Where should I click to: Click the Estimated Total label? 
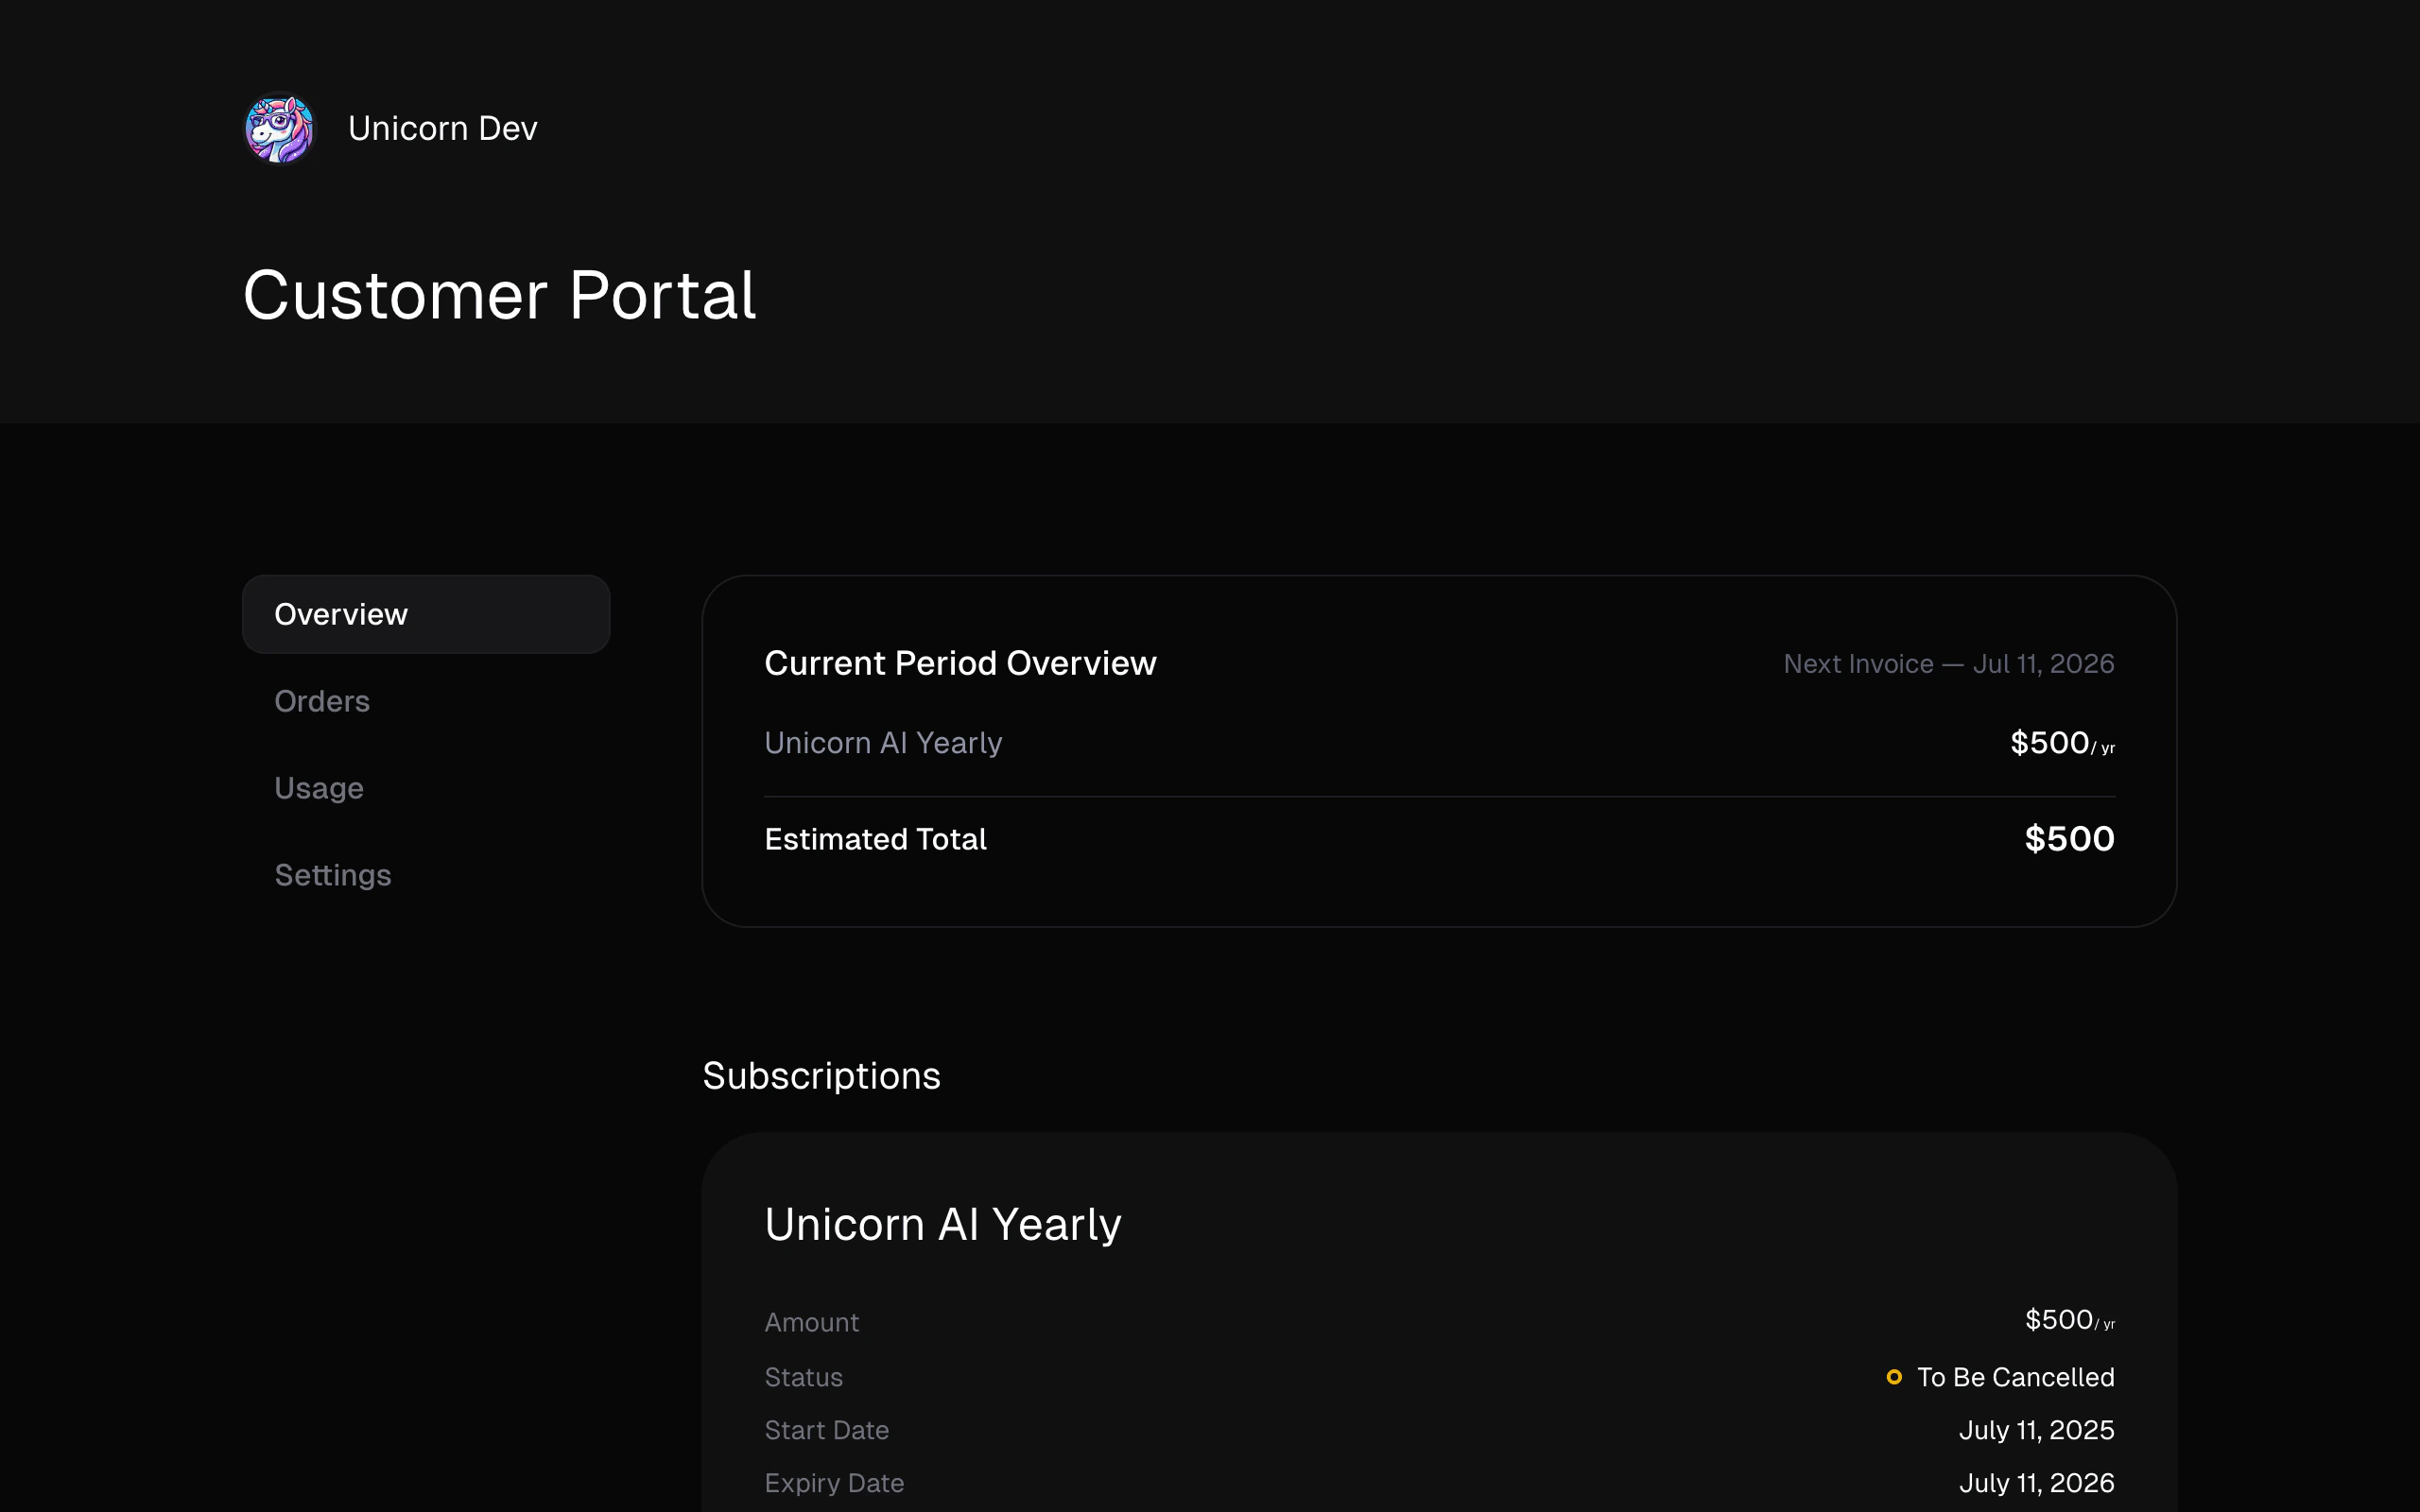(875, 839)
